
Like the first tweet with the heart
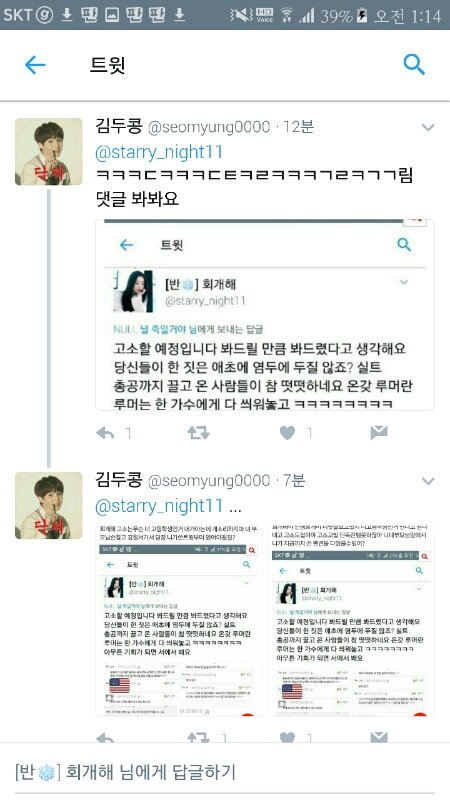[288, 433]
